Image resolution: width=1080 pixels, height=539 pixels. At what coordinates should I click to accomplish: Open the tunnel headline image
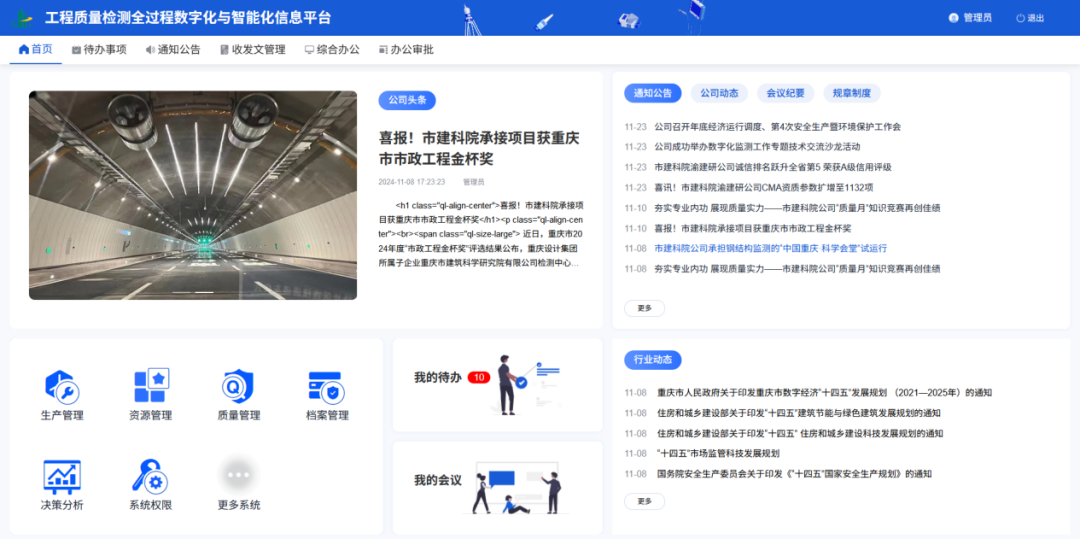click(x=193, y=195)
